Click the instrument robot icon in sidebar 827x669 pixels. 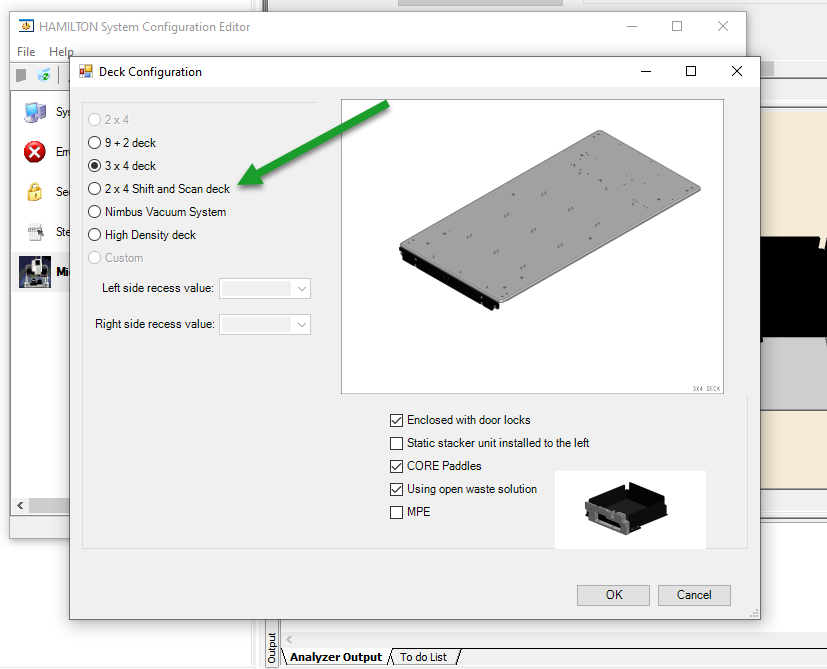pos(35,272)
